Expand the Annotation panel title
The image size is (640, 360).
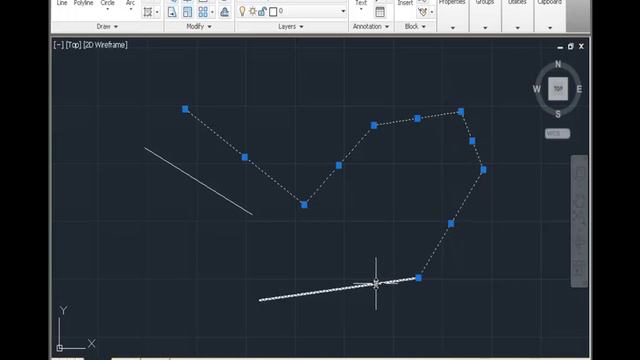click(x=371, y=27)
